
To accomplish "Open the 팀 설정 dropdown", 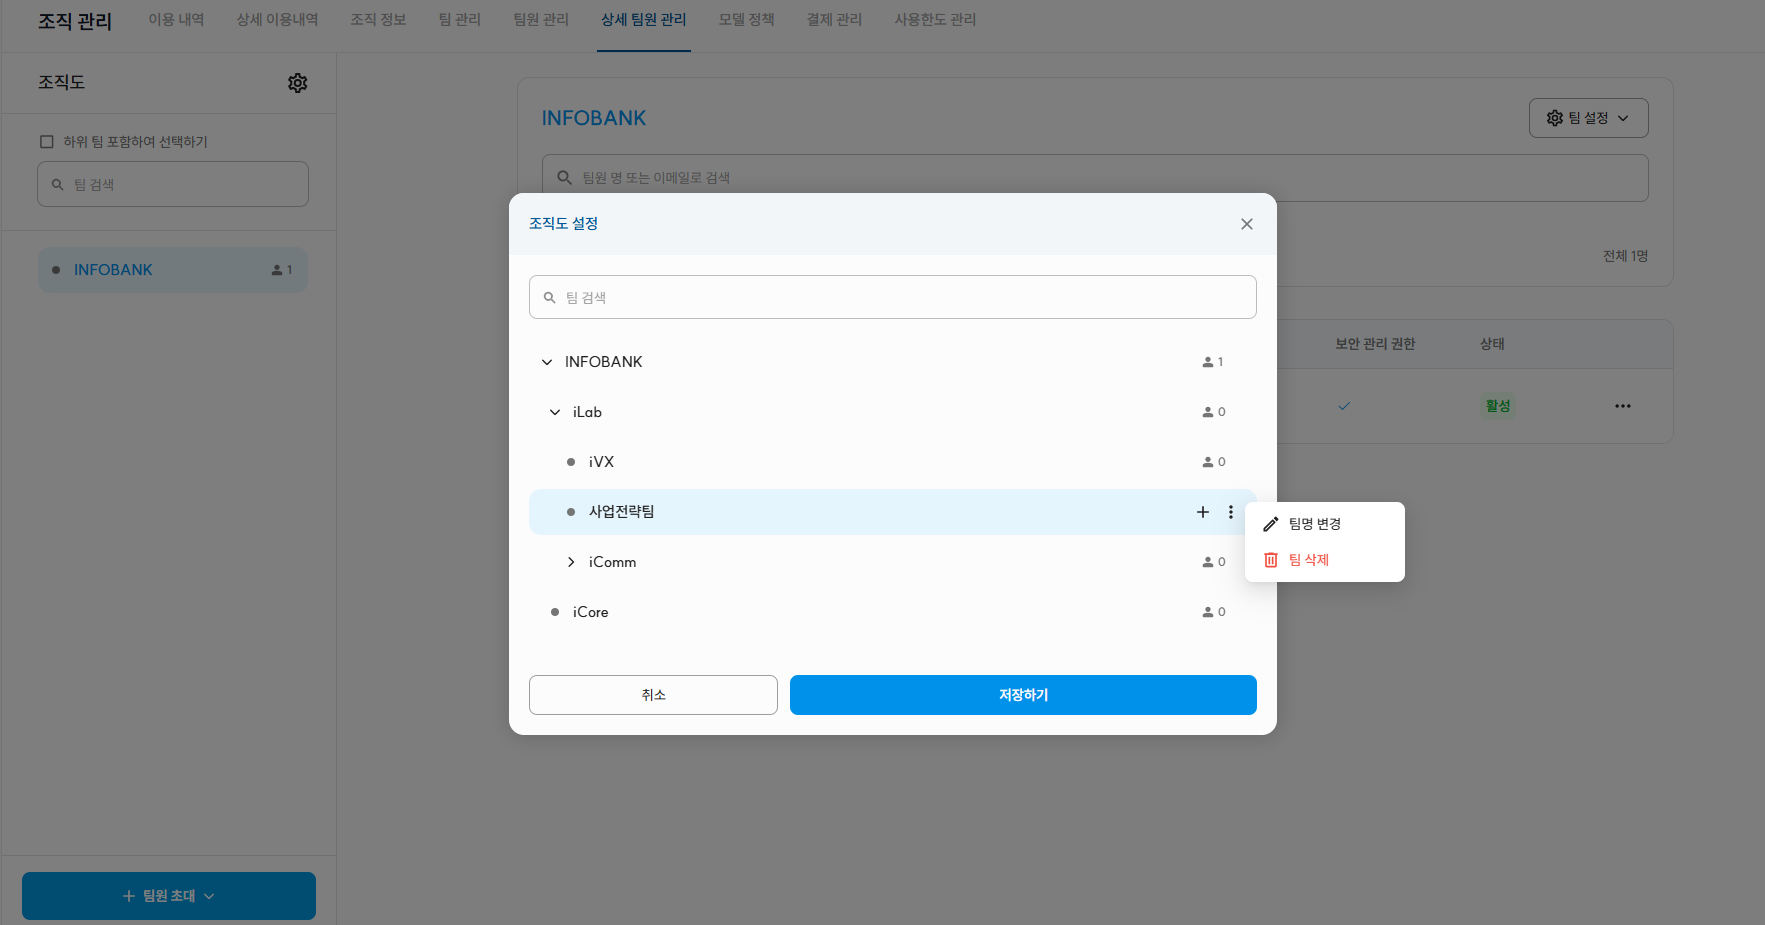I will [x=1588, y=118].
